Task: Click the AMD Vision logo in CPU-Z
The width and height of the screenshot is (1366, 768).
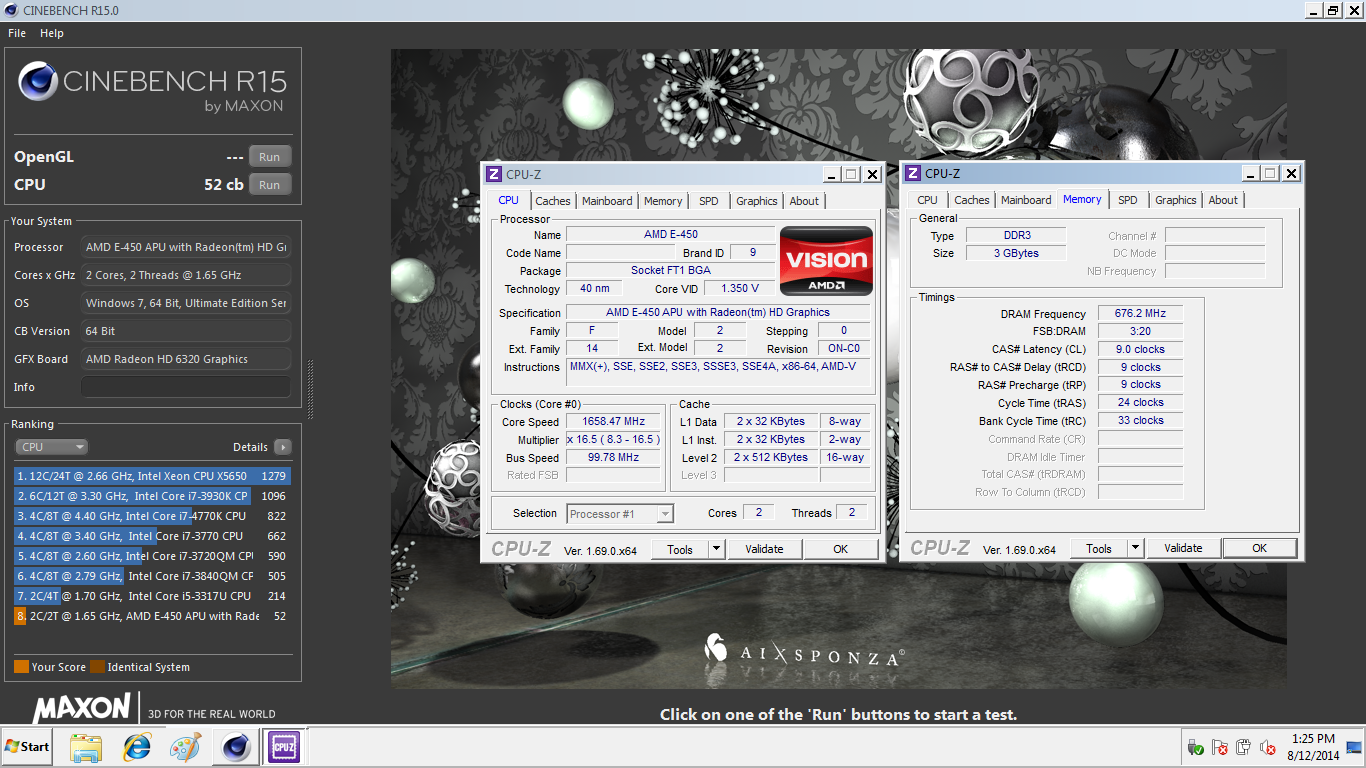Action: tap(826, 260)
